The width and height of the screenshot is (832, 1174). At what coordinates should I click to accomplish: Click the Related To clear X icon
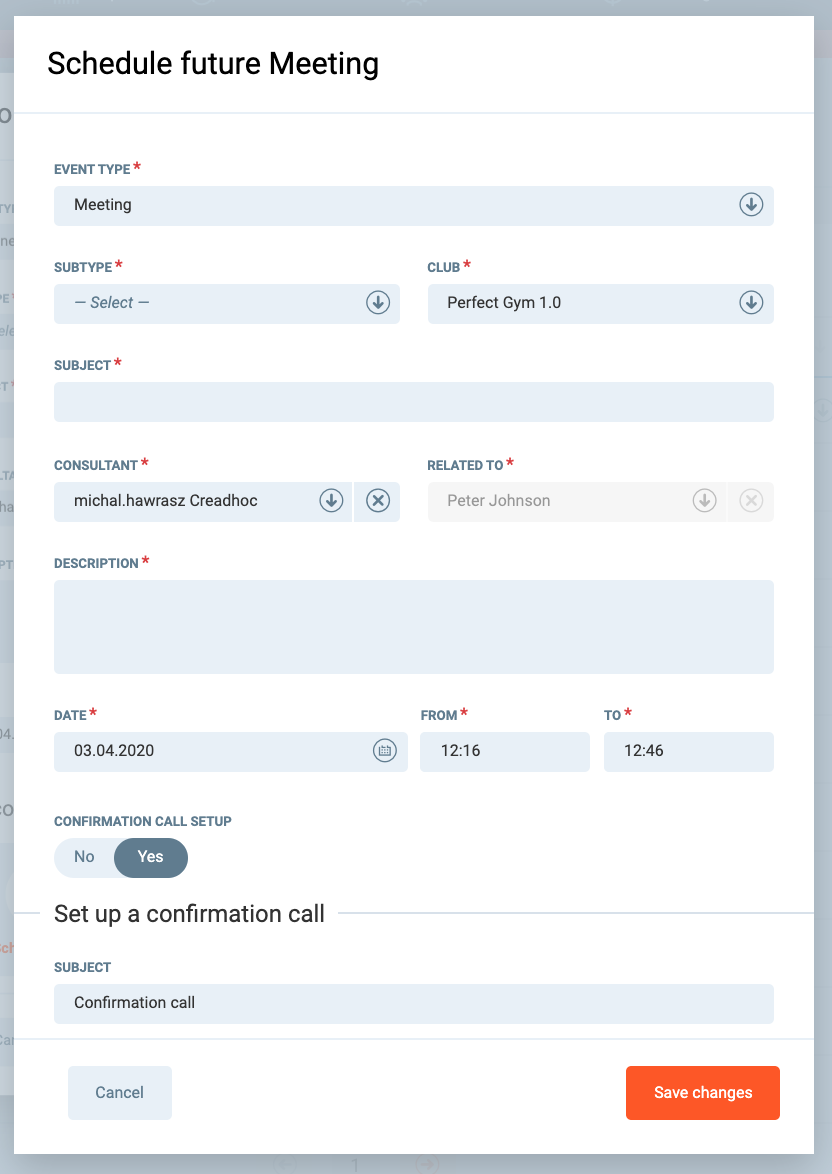pyautogui.click(x=751, y=501)
